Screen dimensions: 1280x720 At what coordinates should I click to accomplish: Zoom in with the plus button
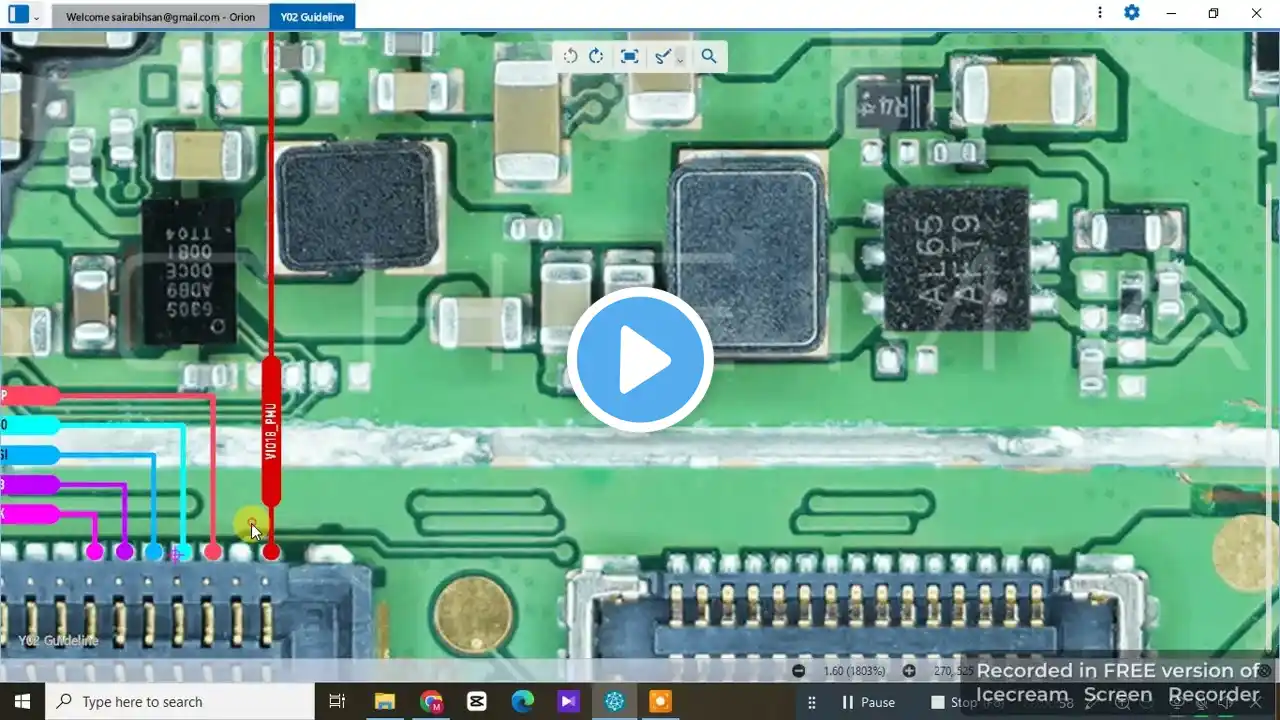point(909,671)
